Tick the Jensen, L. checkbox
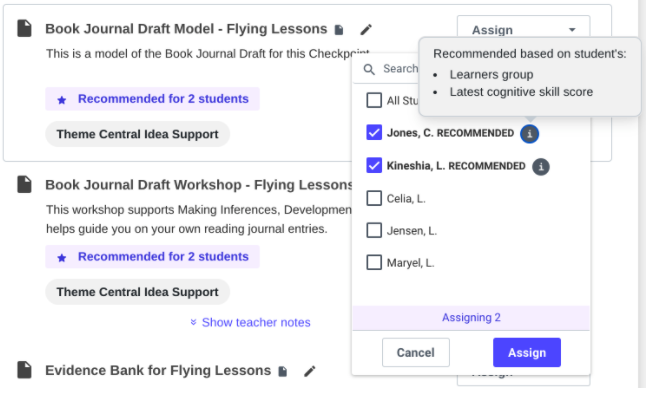659x406 pixels. click(374, 230)
